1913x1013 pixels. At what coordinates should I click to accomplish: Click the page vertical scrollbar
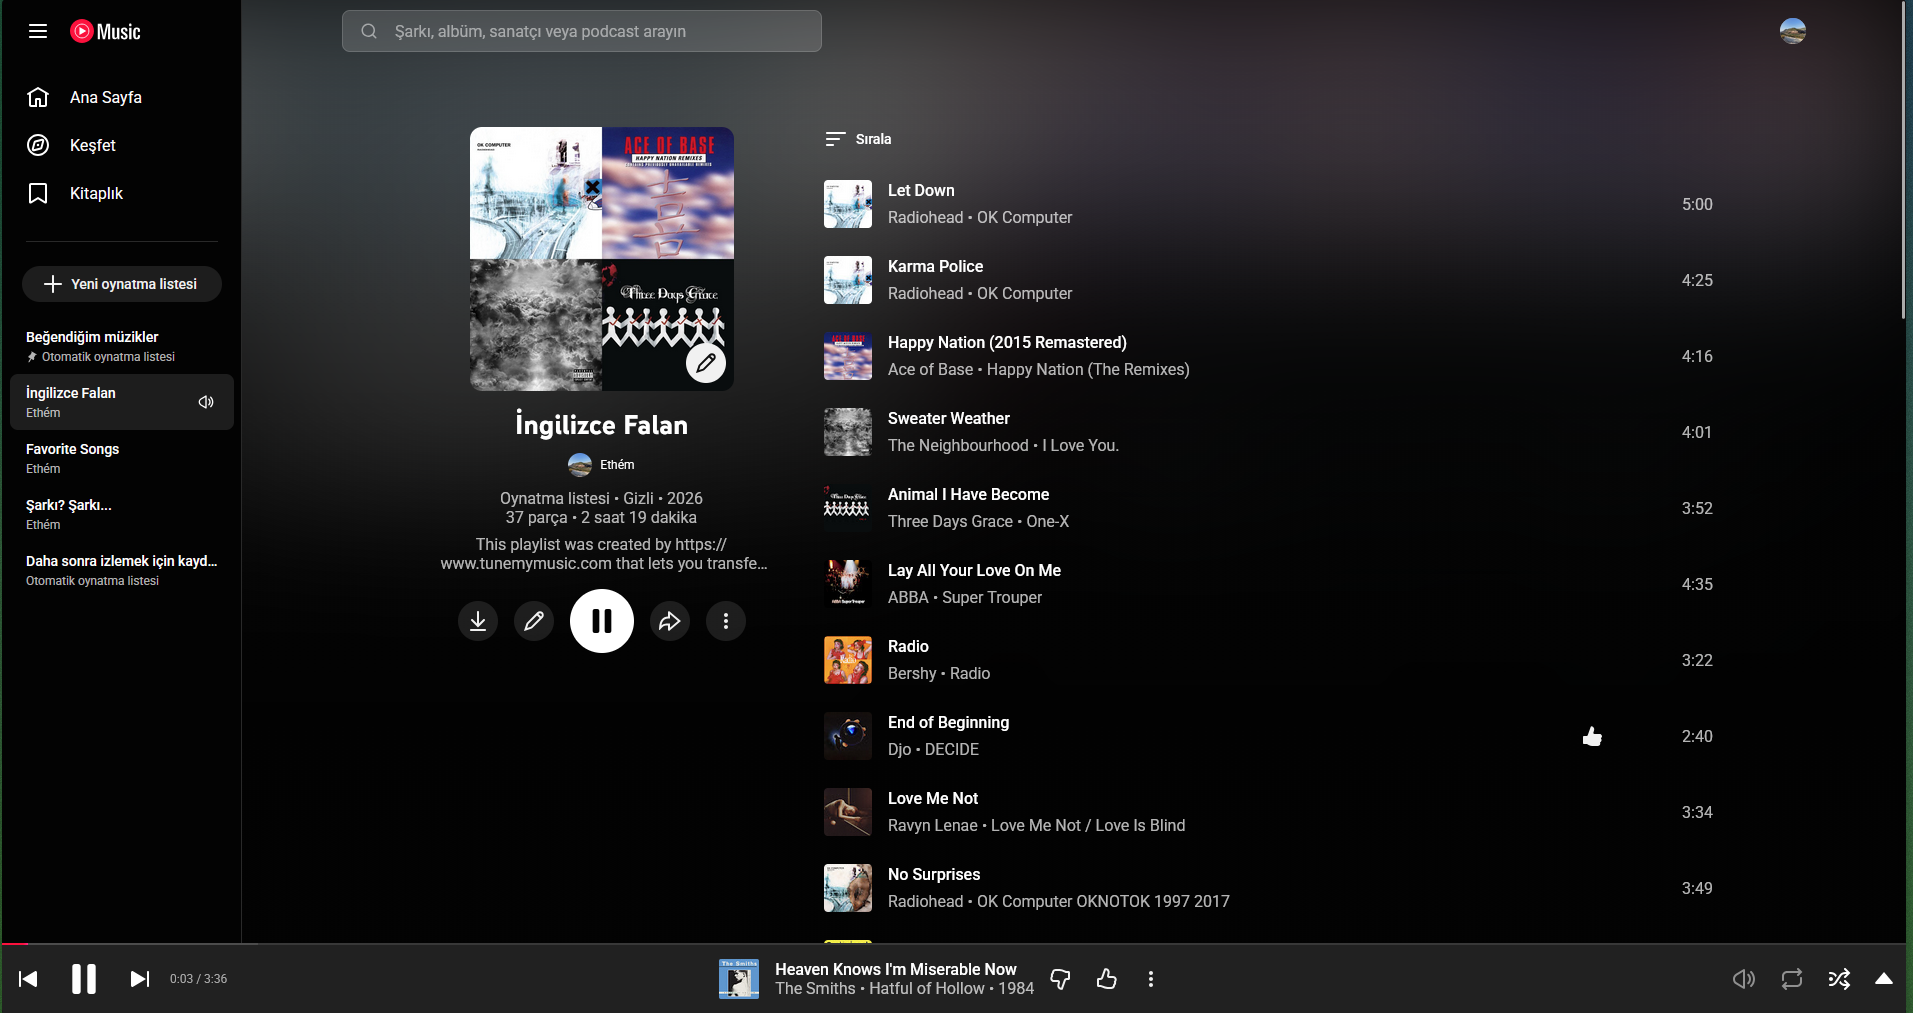click(x=1903, y=160)
